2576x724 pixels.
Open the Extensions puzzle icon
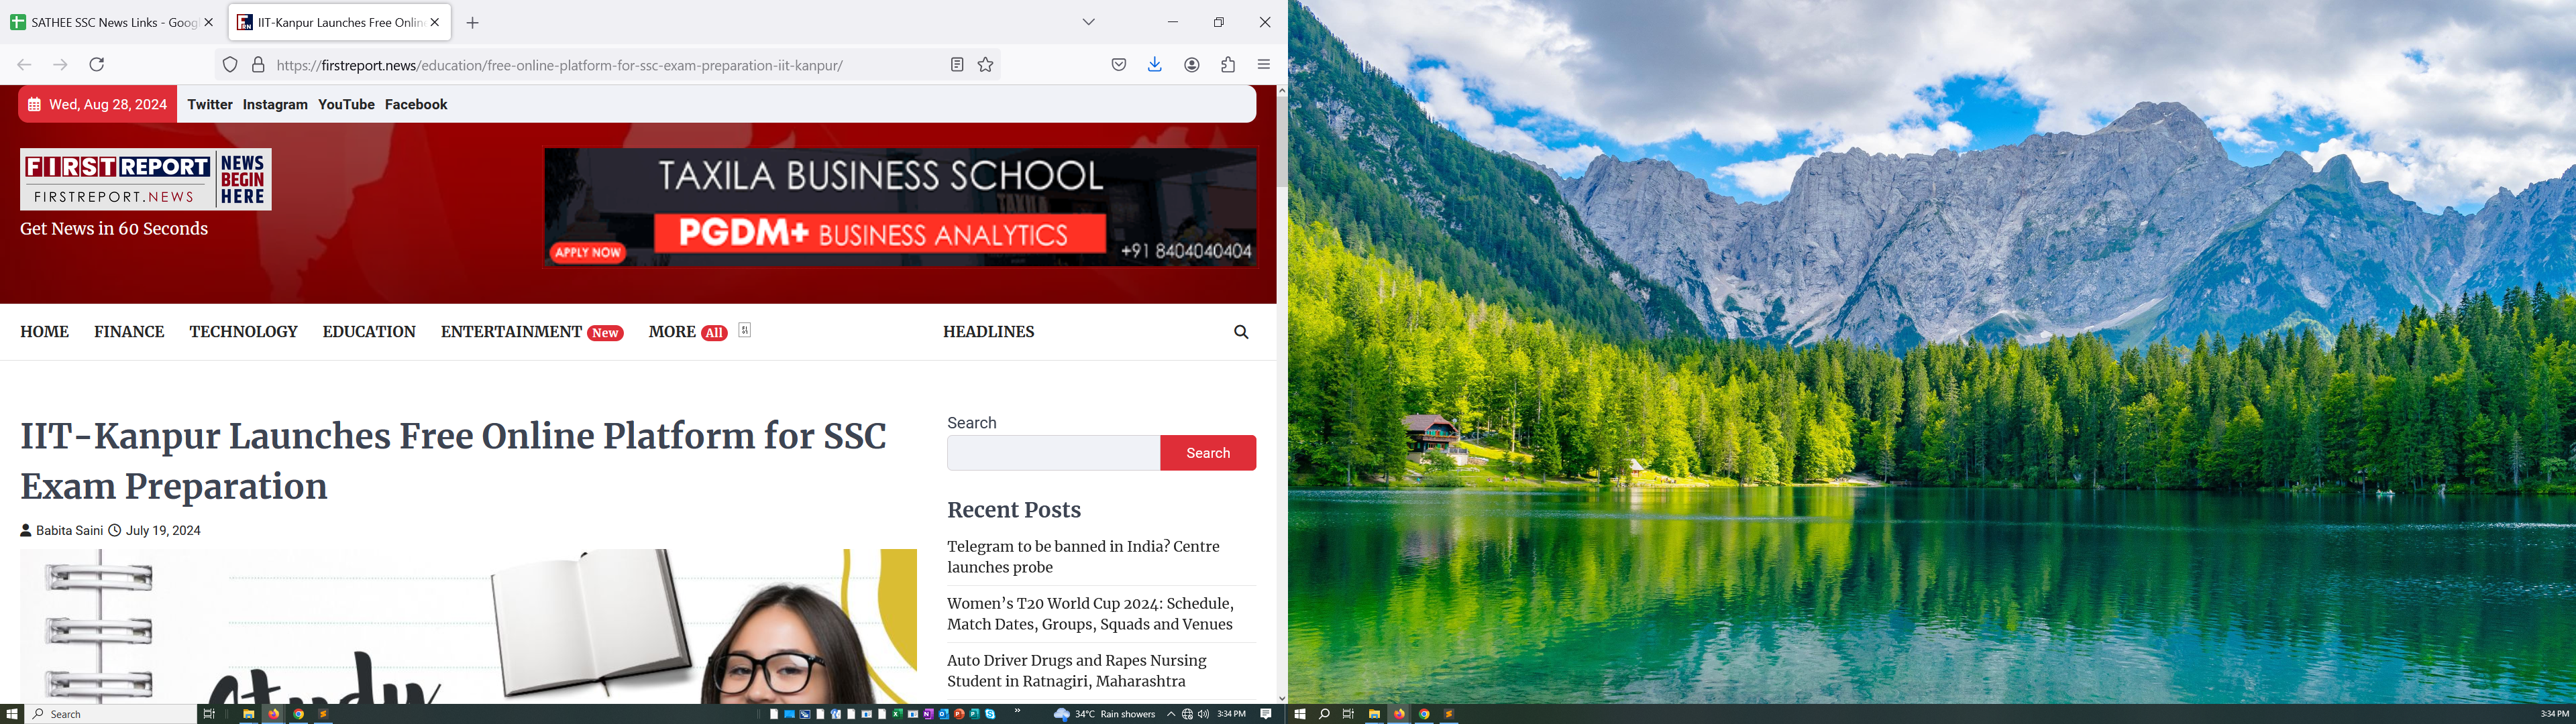point(1228,65)
